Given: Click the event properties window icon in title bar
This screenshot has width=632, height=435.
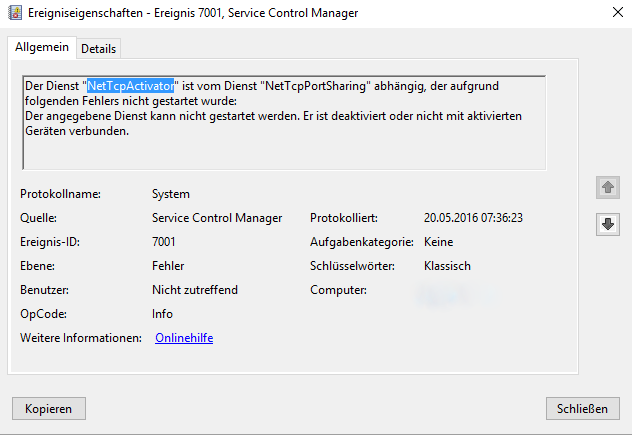Looking at the screenshot, I should click(13, 13).
